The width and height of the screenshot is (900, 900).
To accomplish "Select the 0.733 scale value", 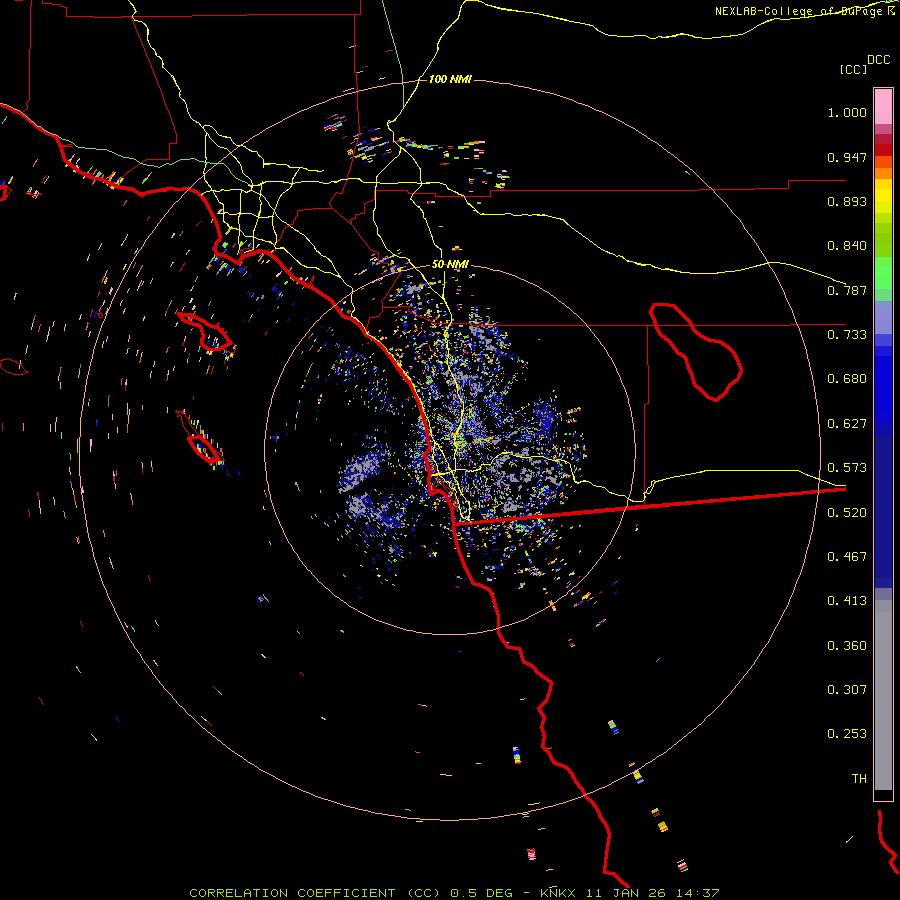I will (847, 335).
